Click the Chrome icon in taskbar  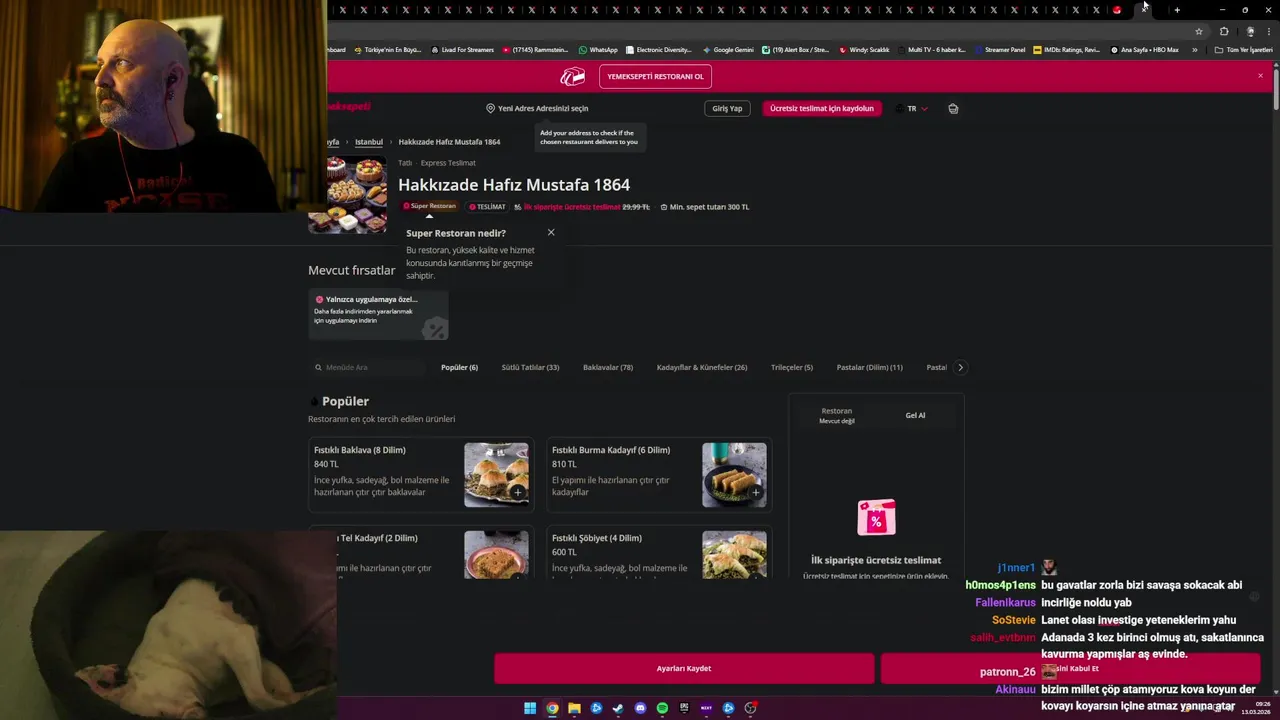pos(552,708)
